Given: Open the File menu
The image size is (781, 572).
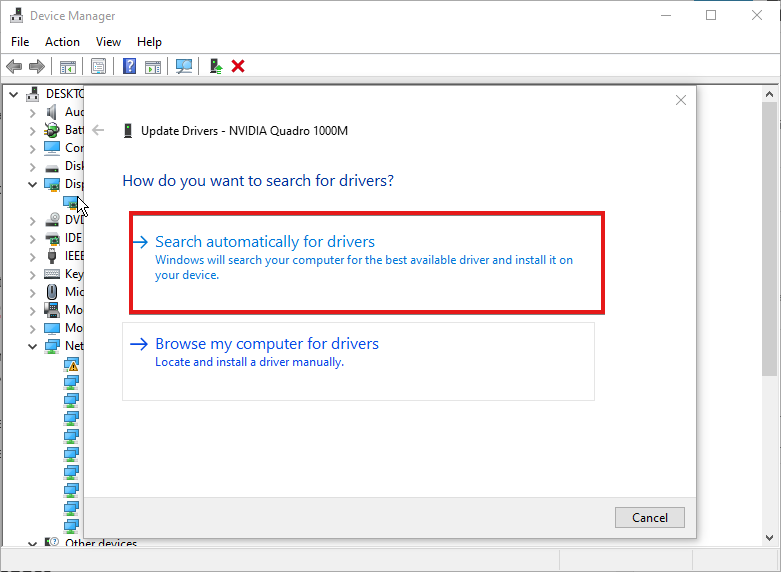Looking at the screenshot, I should pyautogui.click(x=20, y=42).
